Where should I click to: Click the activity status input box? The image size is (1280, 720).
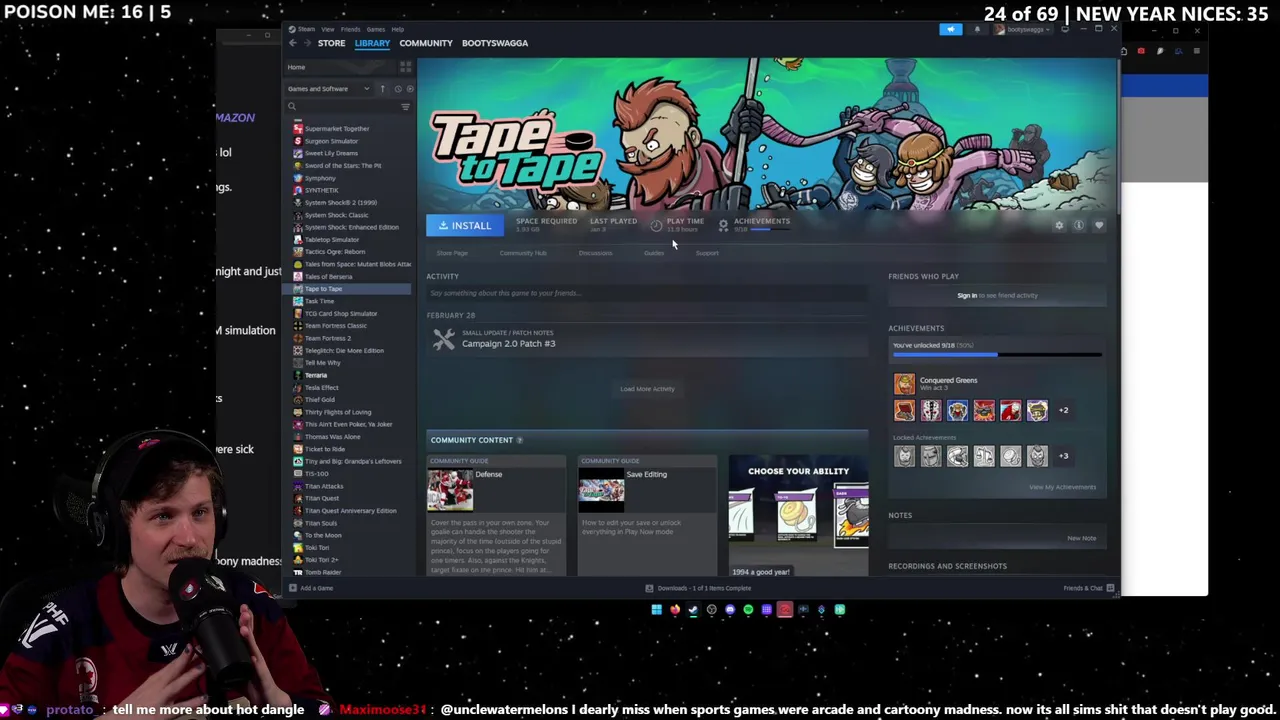click(x=647, y=293)
